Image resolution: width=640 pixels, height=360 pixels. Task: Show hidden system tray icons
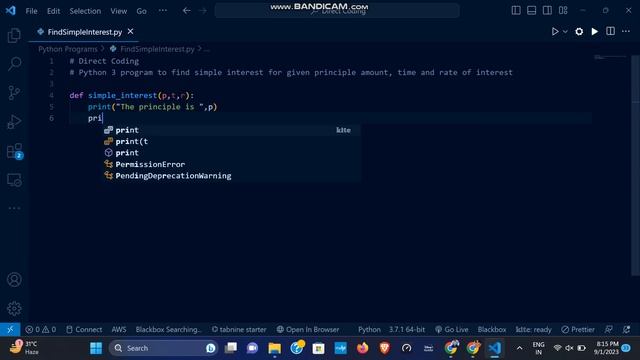[x=519, y=348]
